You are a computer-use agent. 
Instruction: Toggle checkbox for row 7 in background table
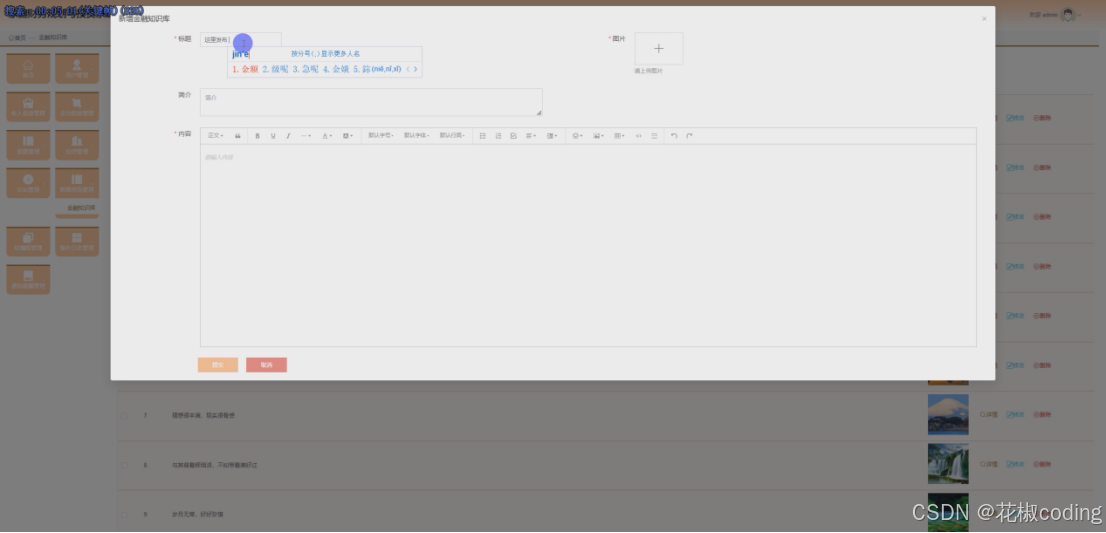click(124, 416)
